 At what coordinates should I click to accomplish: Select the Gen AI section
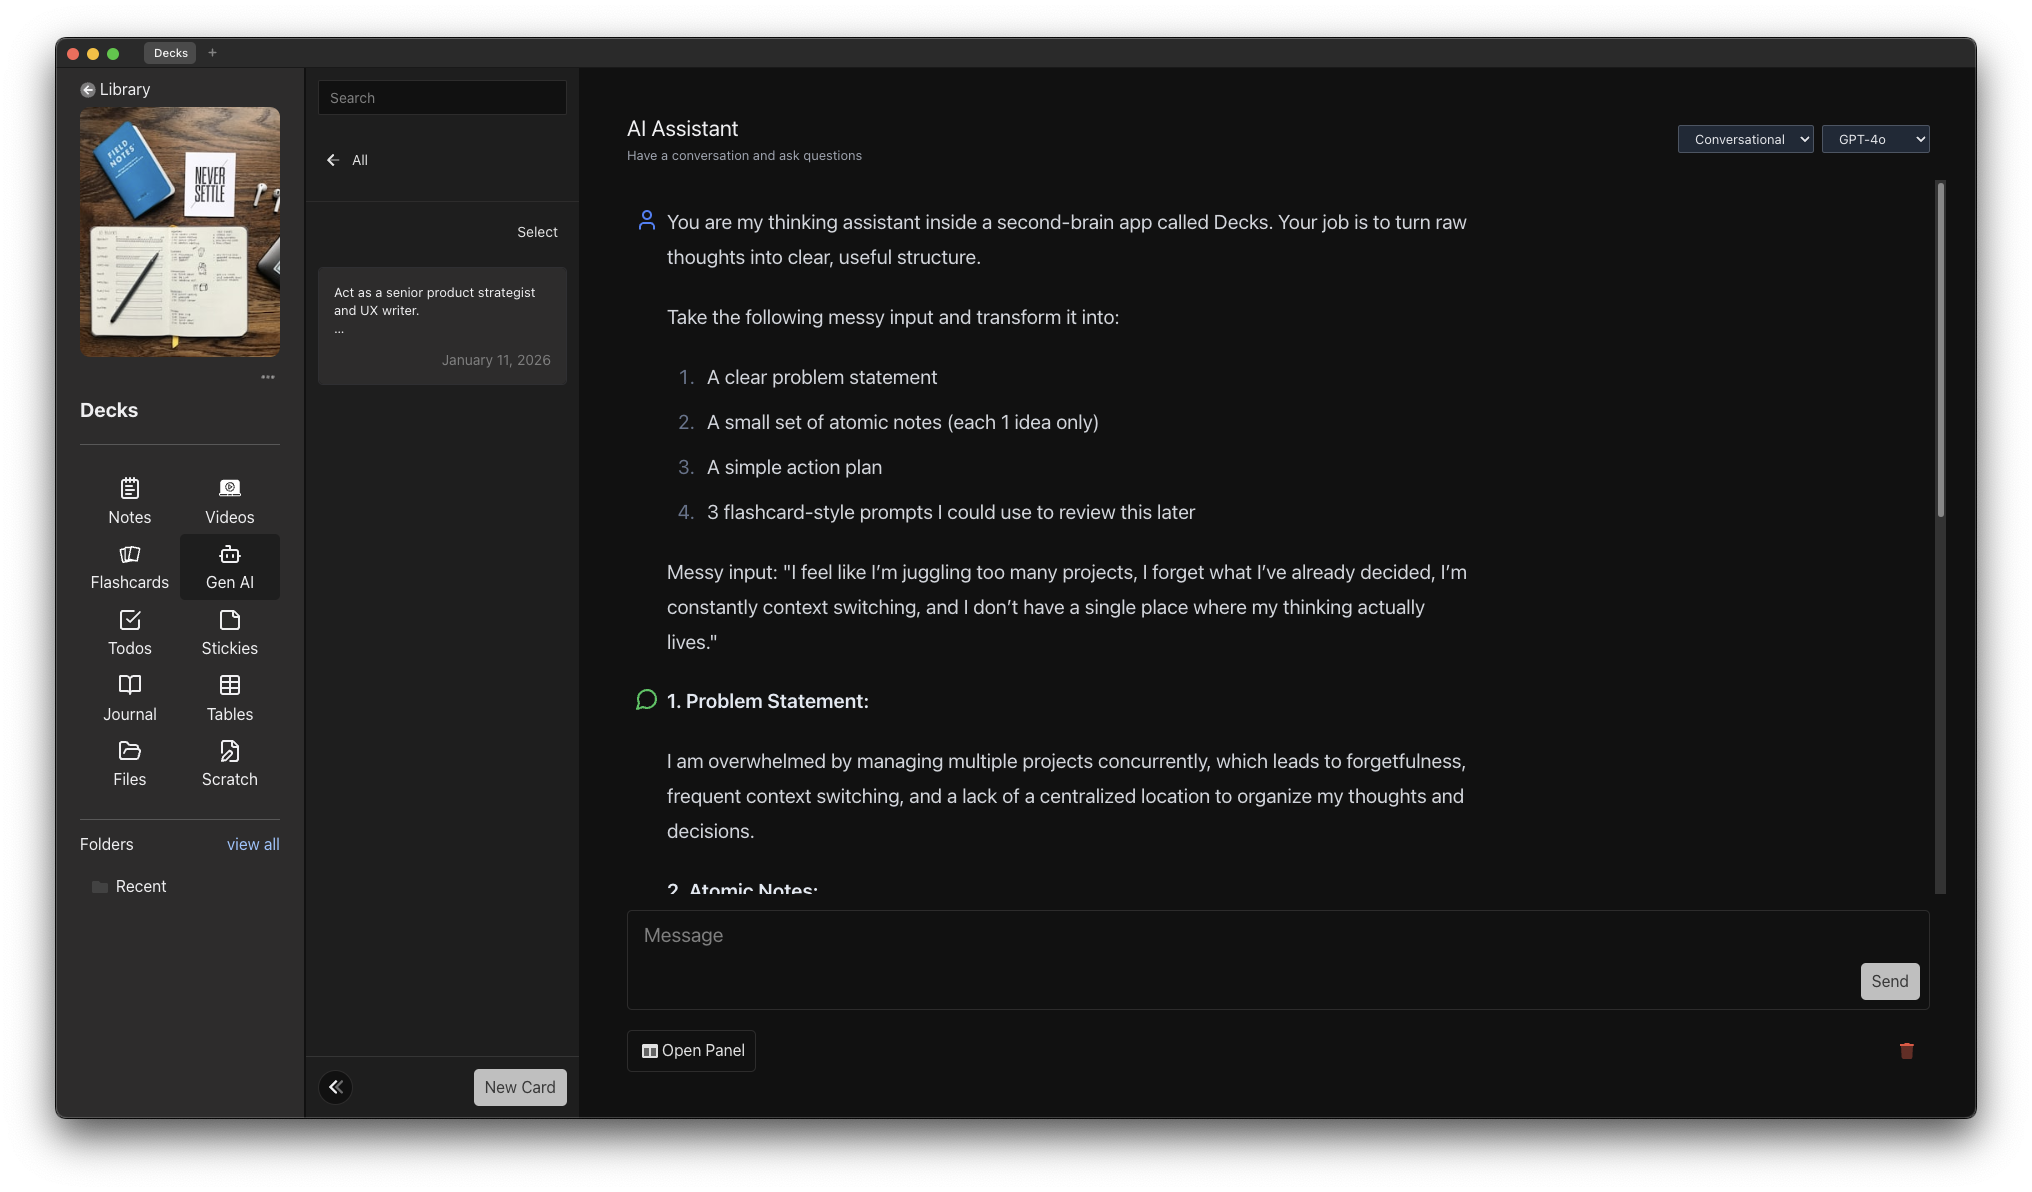click(x=229, y=567)
